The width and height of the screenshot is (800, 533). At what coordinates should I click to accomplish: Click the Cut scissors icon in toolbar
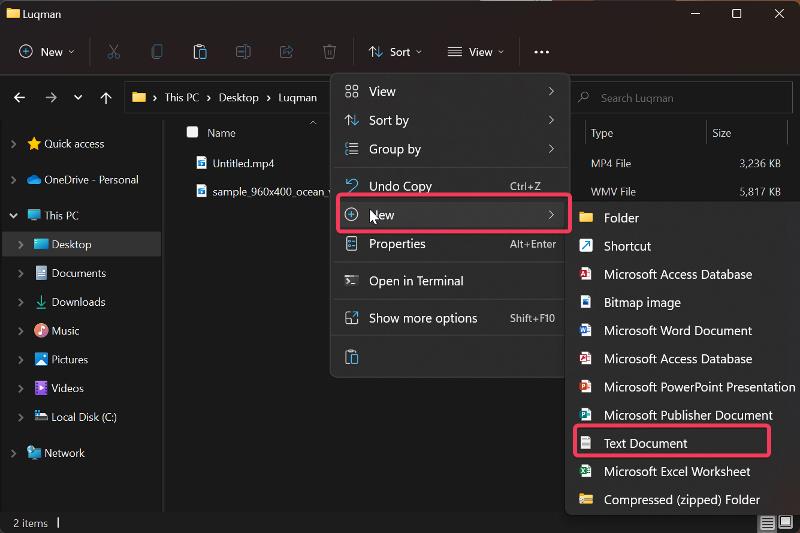113,52
